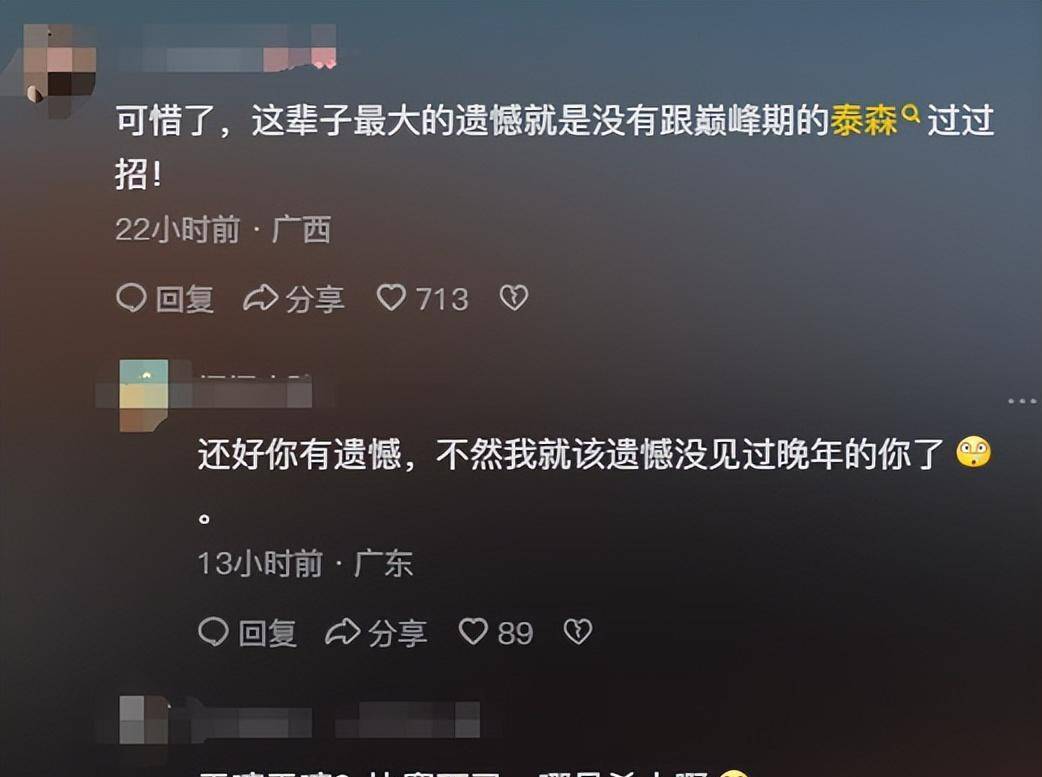Click share arrow icon on 广东 comment
The height and width of the screenshot is (777, 1042).
pos(342,631)
